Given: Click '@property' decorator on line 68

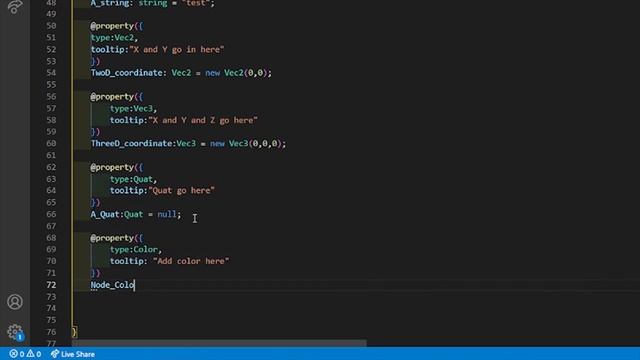Looking at the screenshot, I should click(112, 238).
